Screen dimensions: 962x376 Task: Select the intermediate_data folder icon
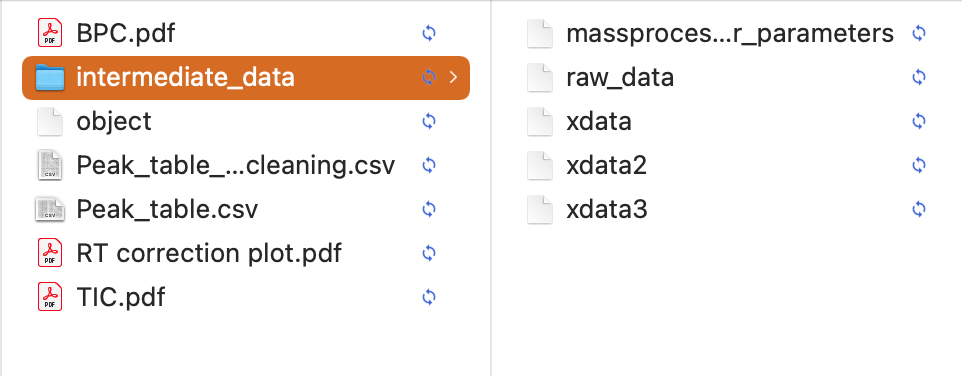(50, 77)
